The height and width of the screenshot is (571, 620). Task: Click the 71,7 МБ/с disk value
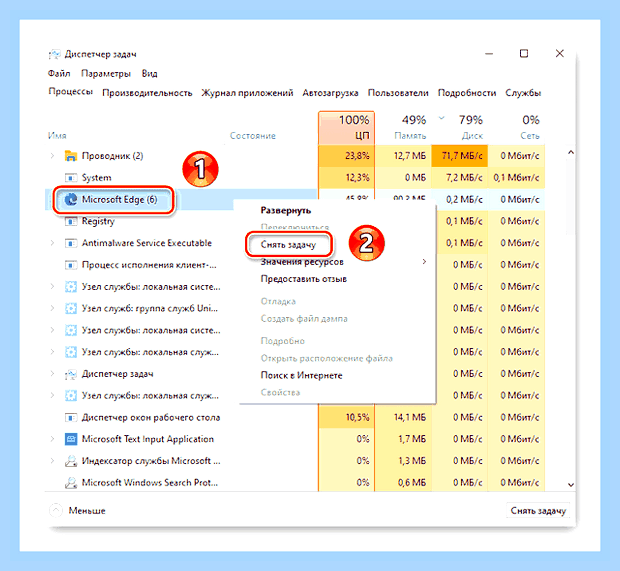click(462, 156)
